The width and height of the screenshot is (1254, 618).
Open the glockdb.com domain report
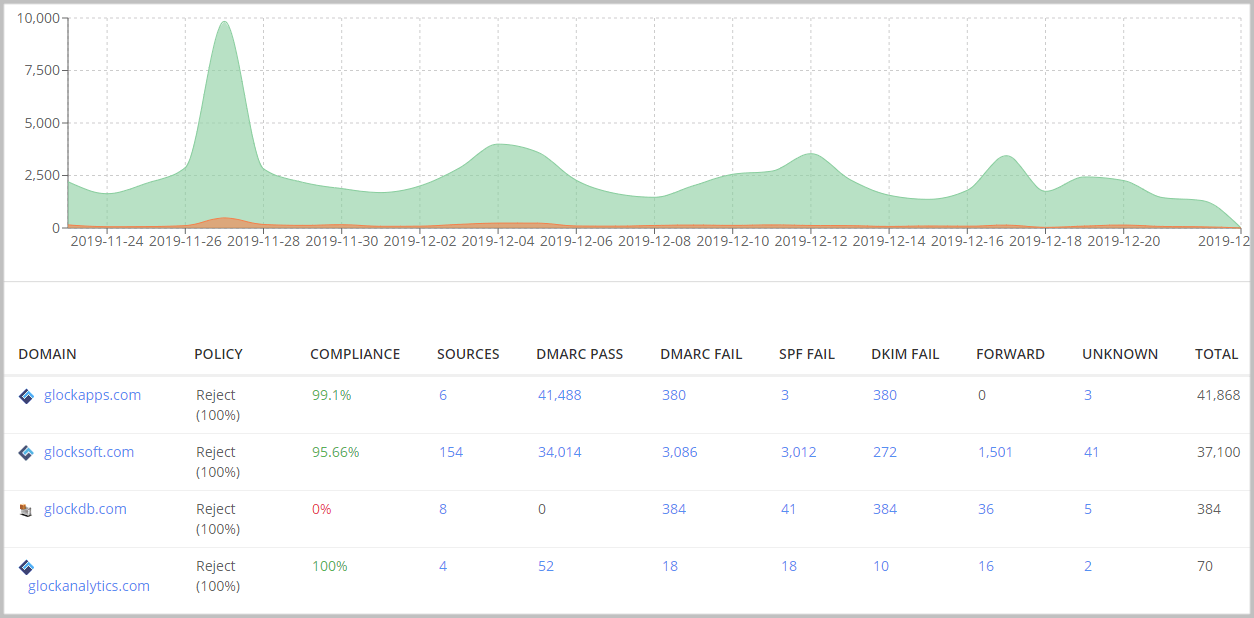(x=85, y=509)
